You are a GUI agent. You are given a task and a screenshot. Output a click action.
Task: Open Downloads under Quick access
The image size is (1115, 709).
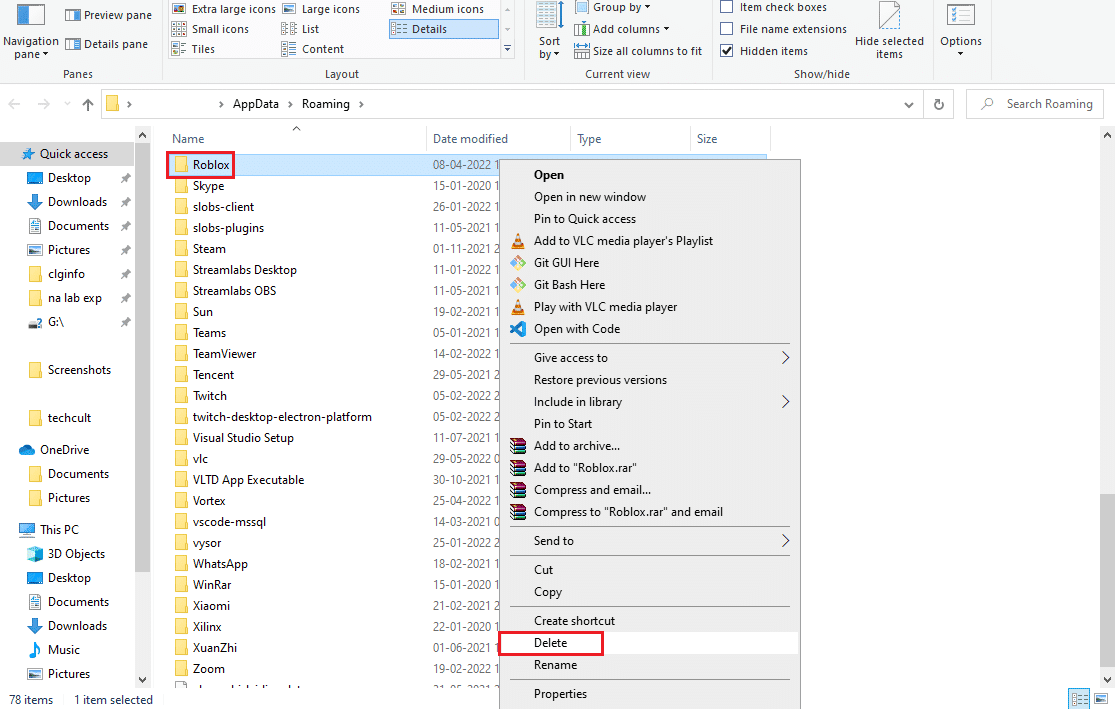coord(77,202)
